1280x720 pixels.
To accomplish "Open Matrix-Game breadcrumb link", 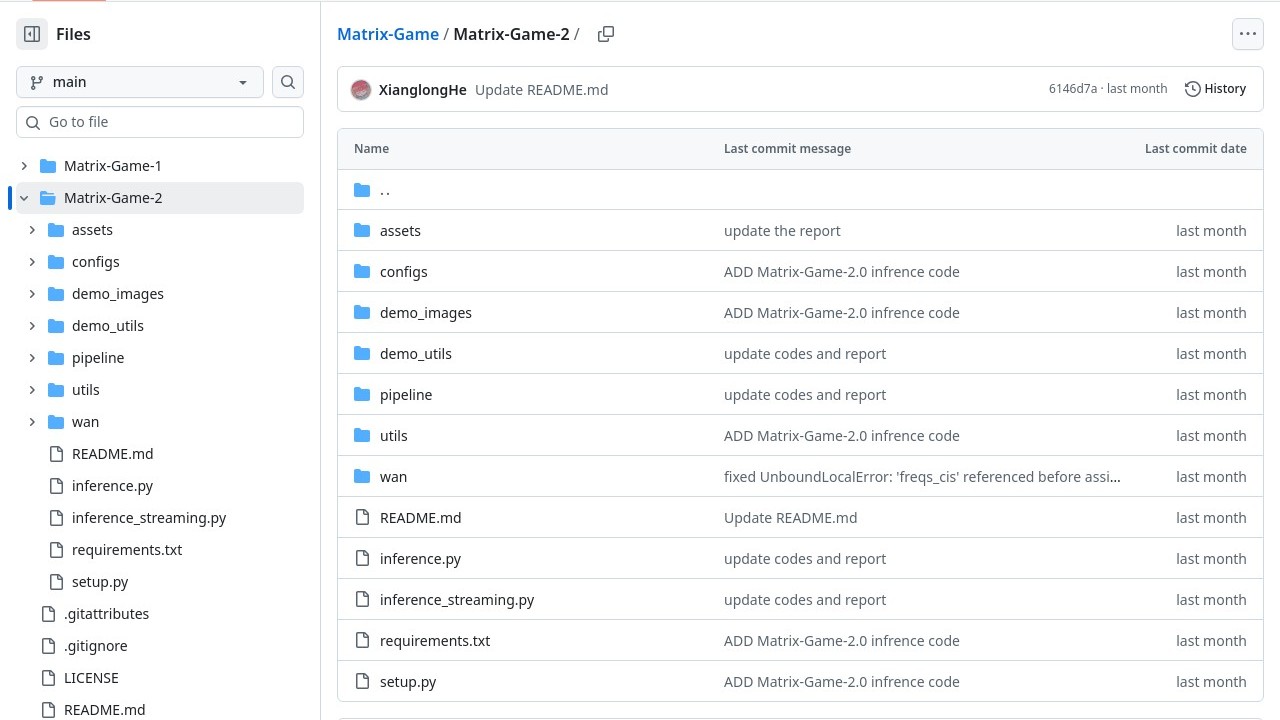I will coord(388,34).
